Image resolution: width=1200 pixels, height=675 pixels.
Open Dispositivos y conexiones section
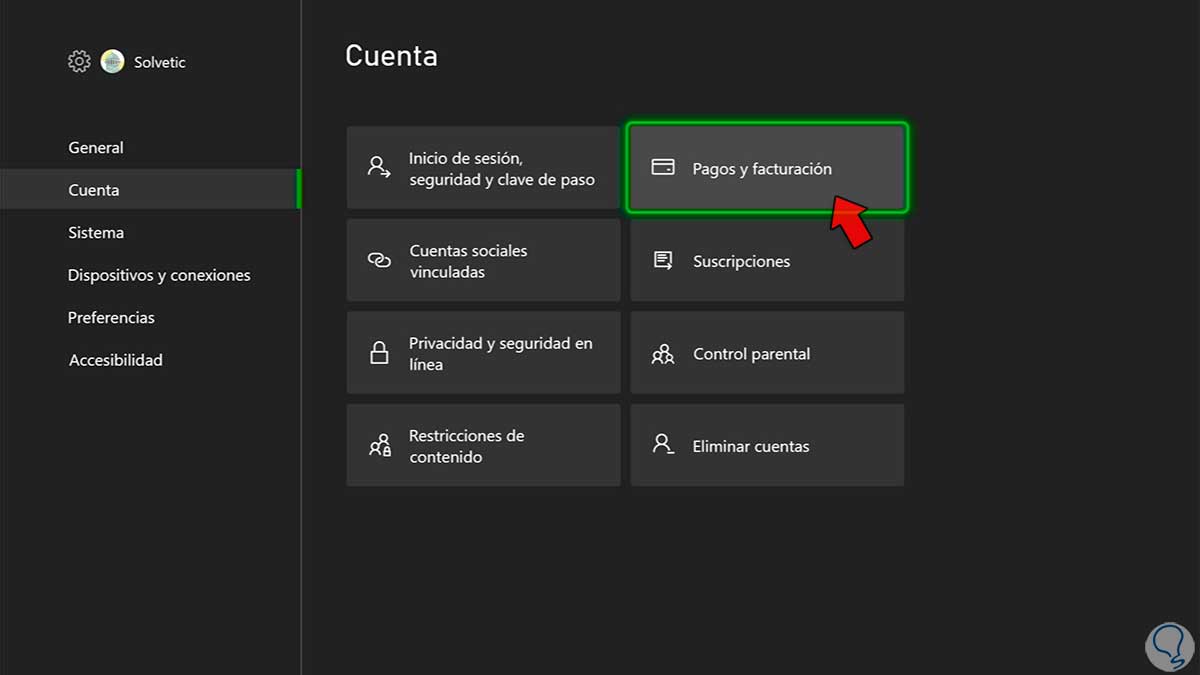[159, 275]
